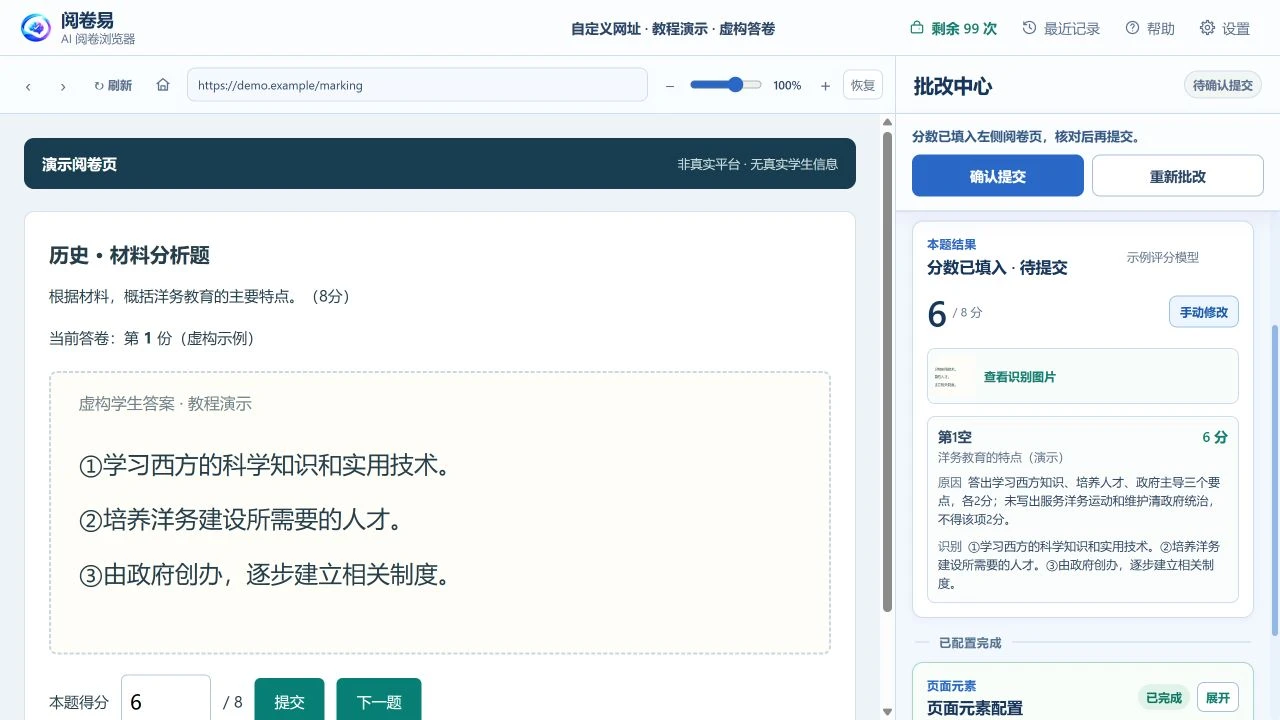The width and height of the screenshot is (1280, 720).
Task: Click the 恢复 zoom reset button
Action: click(x=863, y=85)
